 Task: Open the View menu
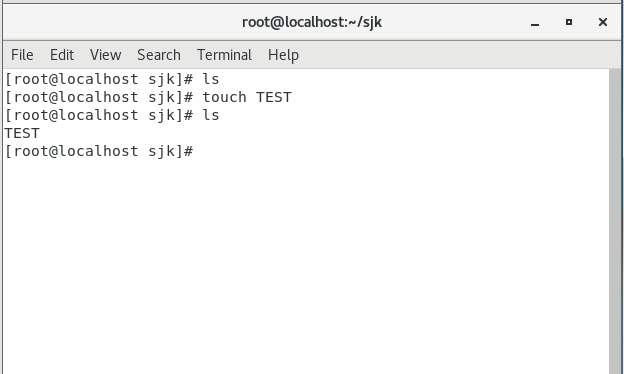(105, 55)
